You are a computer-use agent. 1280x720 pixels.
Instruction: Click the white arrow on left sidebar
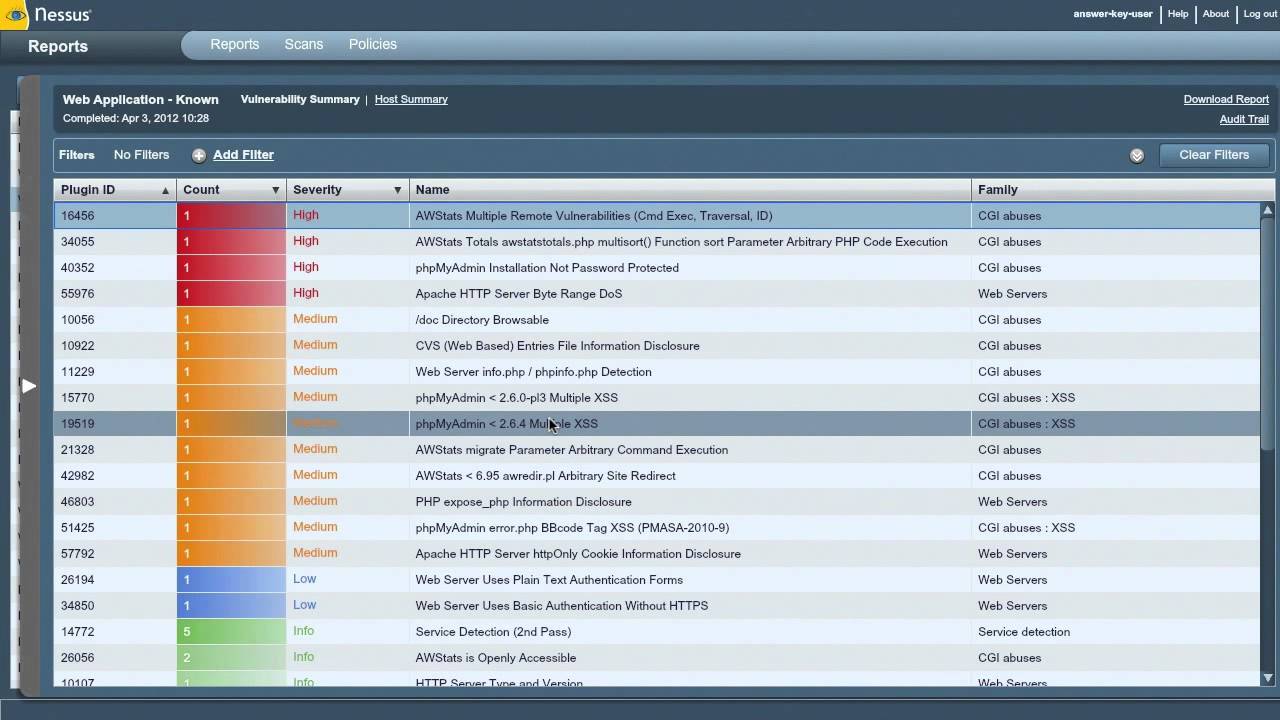[x=29, y=385]
